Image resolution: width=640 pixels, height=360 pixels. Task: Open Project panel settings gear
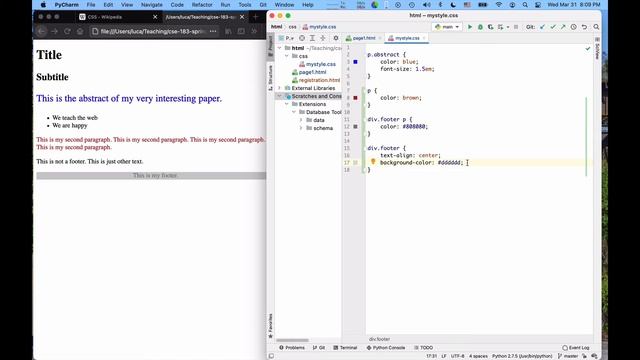(x=336, y=38)
